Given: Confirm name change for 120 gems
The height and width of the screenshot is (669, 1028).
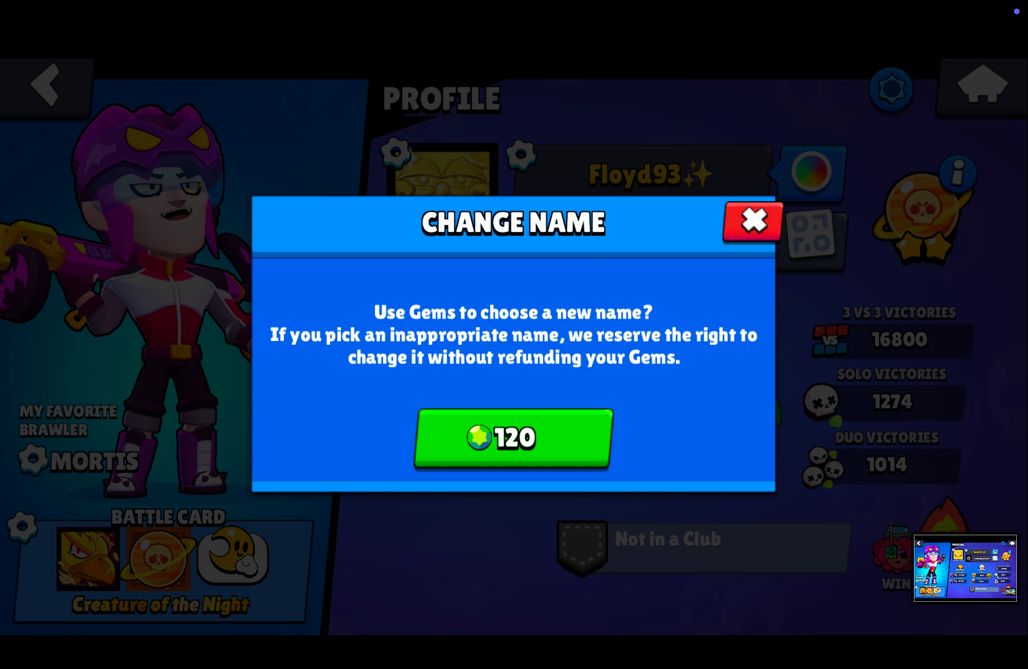Looking at the screenshot, I should click(513, 437).
